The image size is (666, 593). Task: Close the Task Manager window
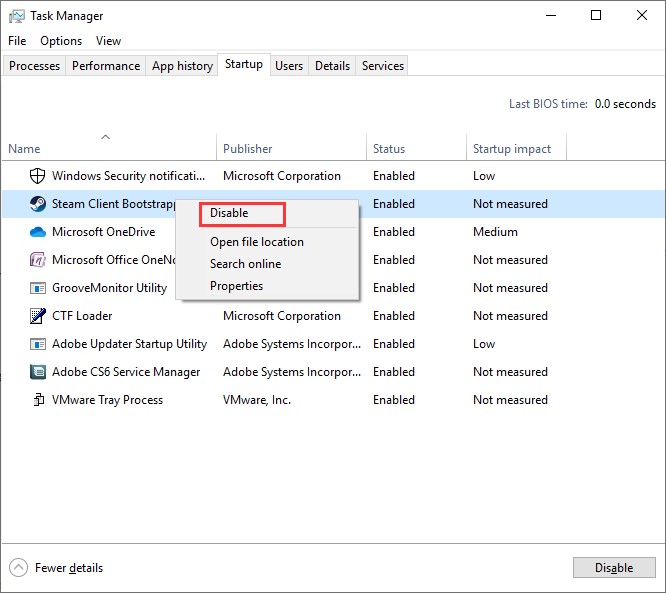point(642,16)
